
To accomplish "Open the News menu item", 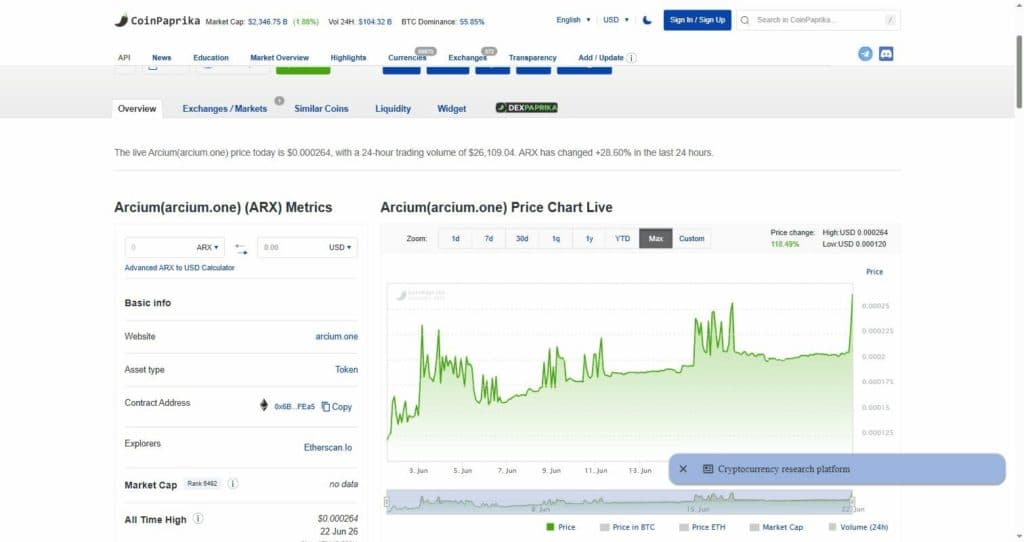I will pos(161,57).
